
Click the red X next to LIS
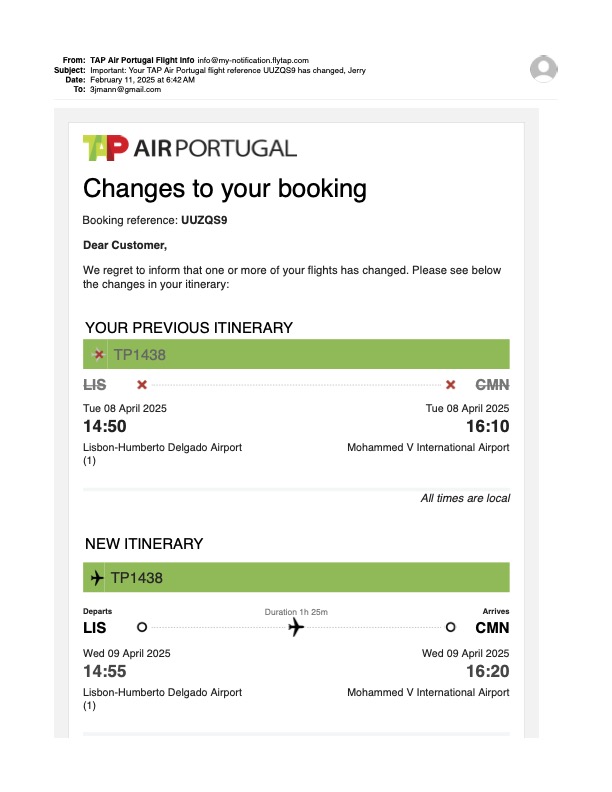pos(142,384)
